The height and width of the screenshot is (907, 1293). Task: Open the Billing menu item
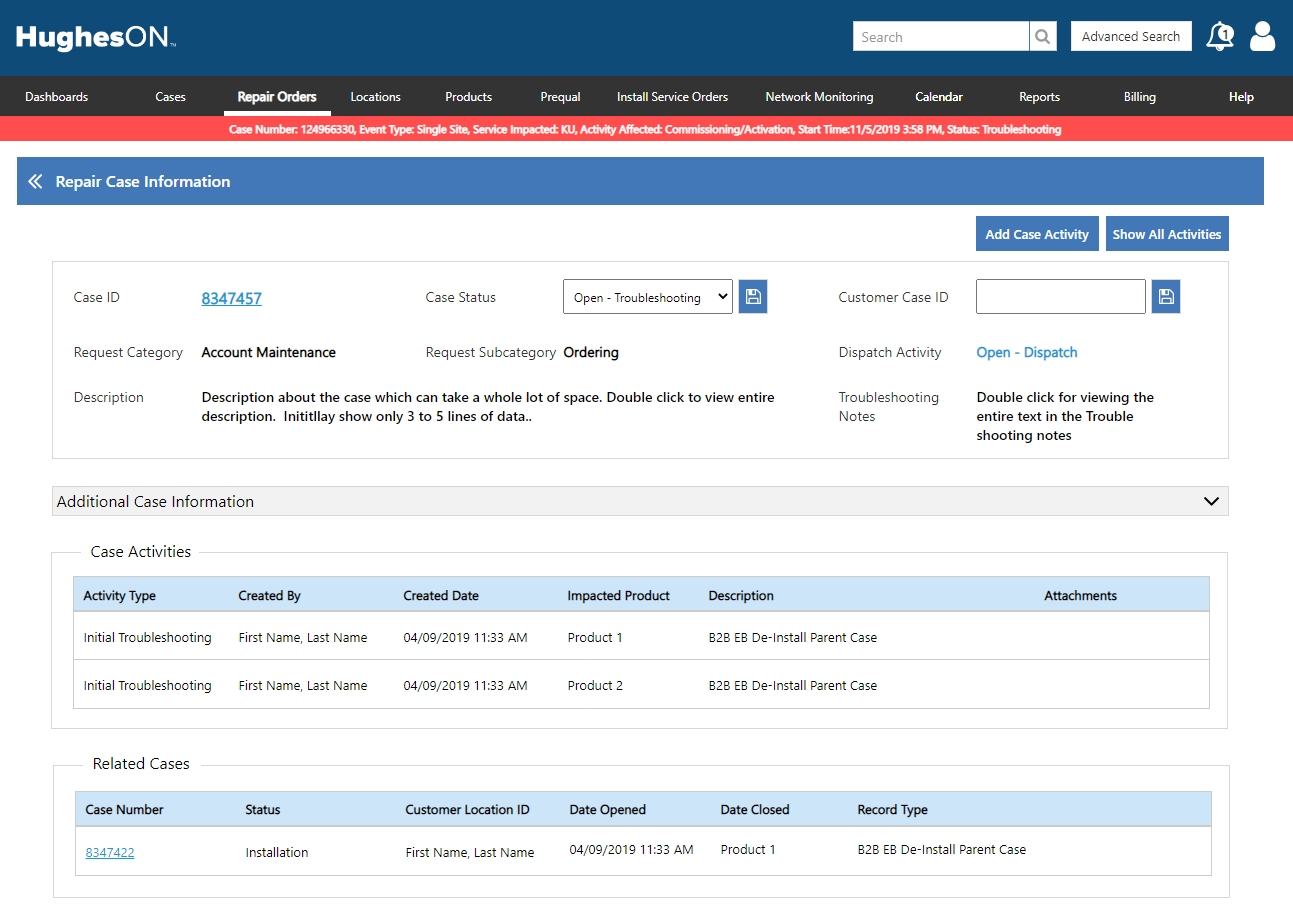coord(1139,97)
